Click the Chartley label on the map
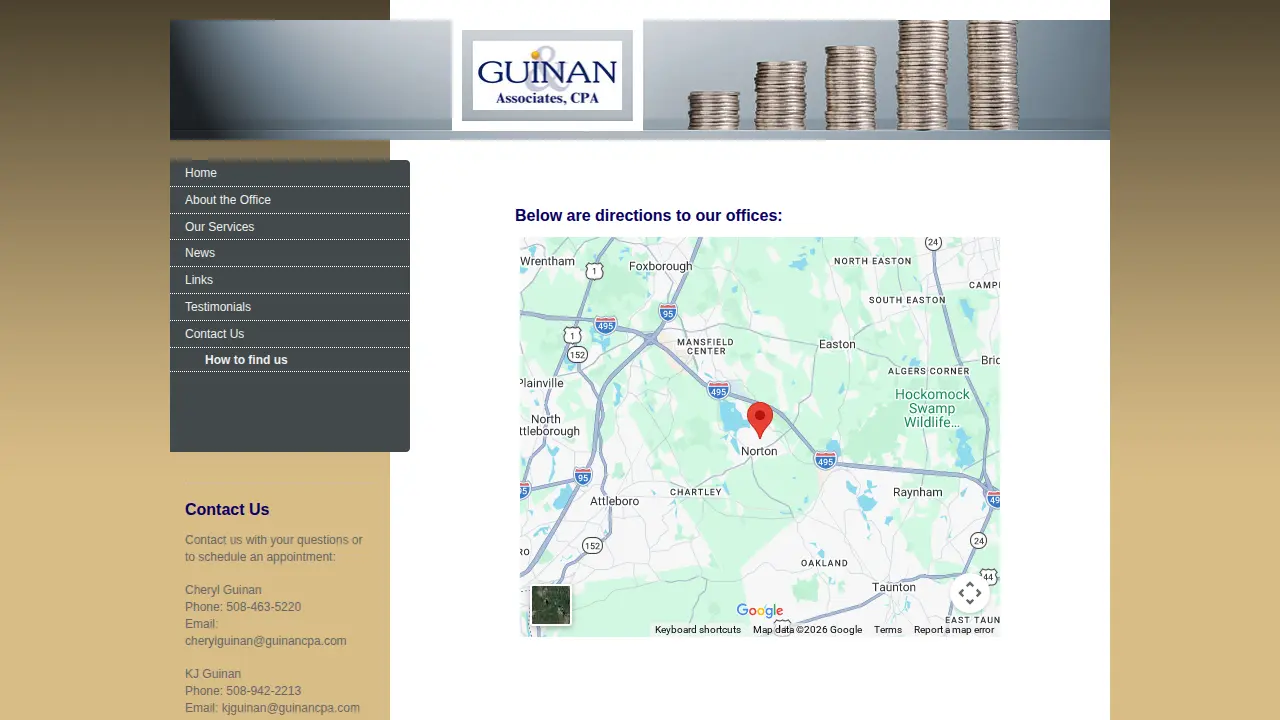The width and height of the screenshot is (1280, 720). tap(696, 492)
